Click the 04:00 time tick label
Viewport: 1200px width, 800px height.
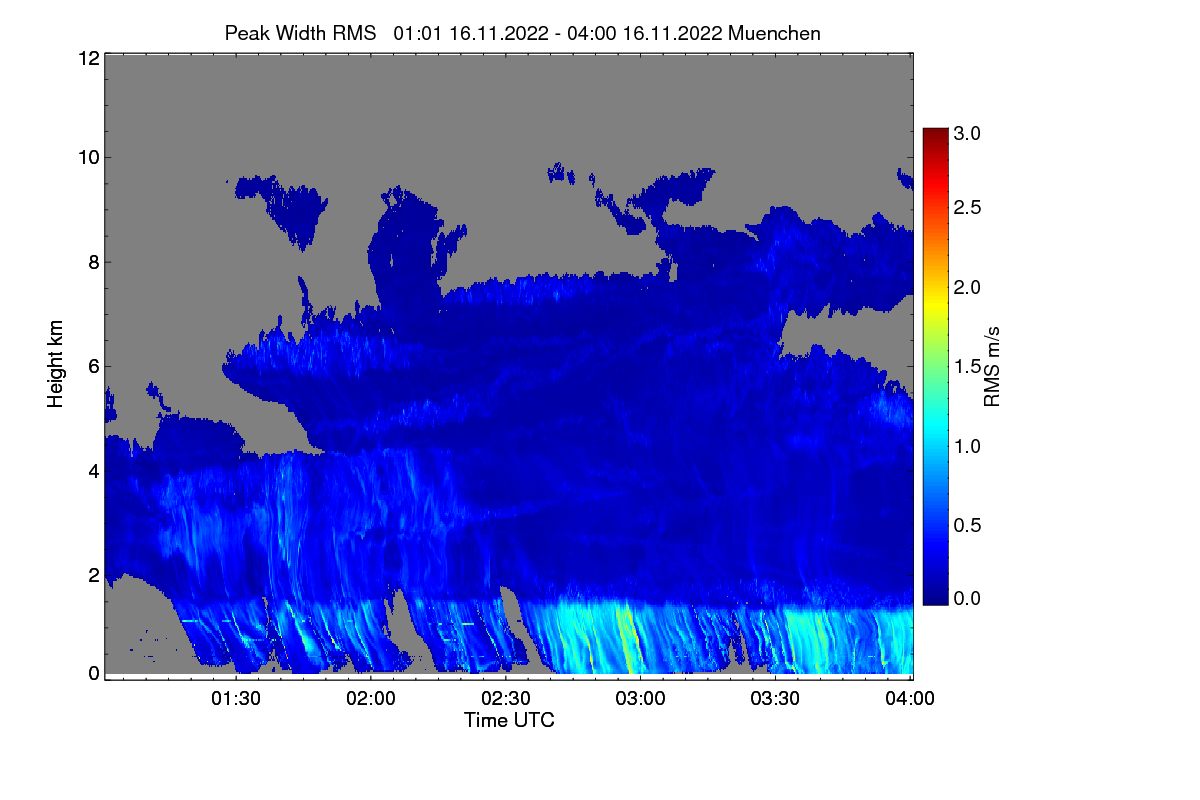pos(911,699)
